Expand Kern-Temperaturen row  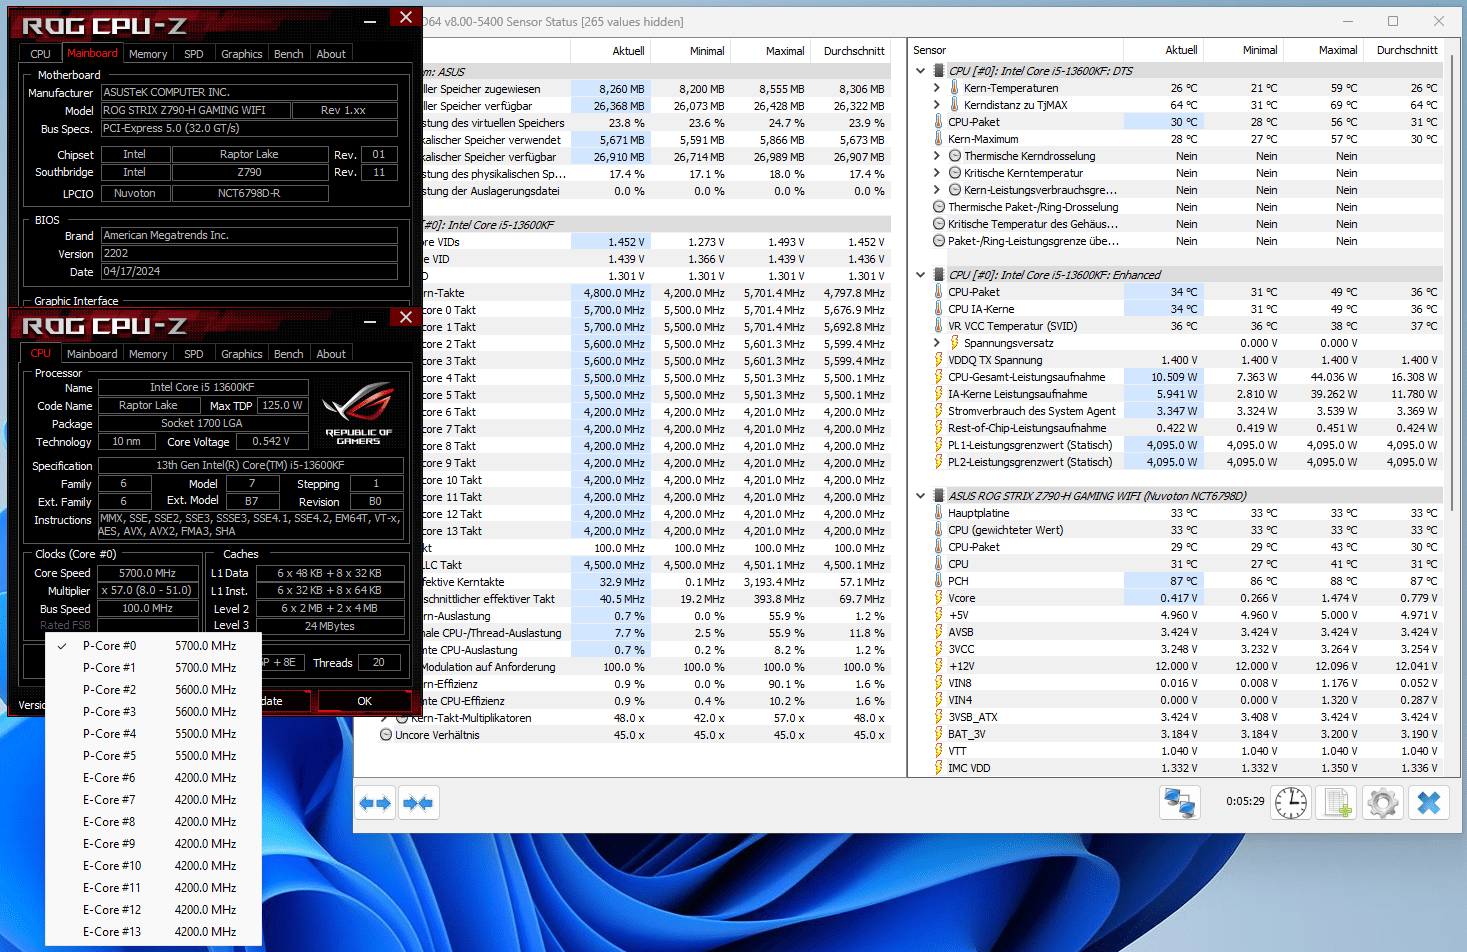[x=937, y=88]
